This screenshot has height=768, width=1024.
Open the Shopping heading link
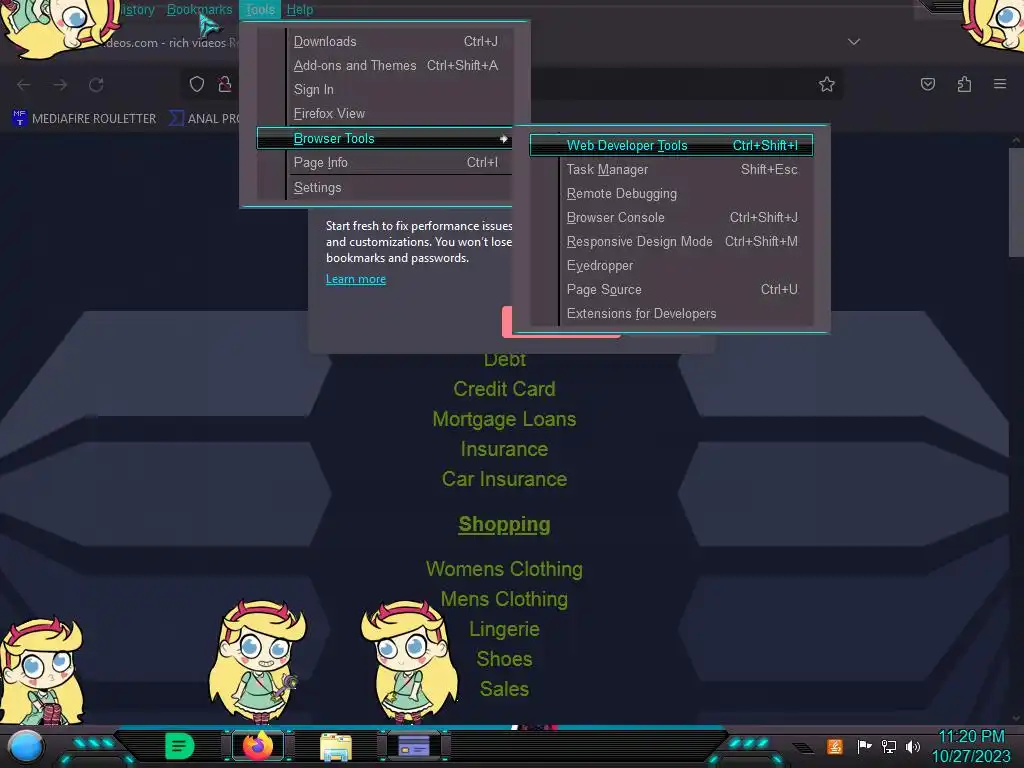click(504, 524)
